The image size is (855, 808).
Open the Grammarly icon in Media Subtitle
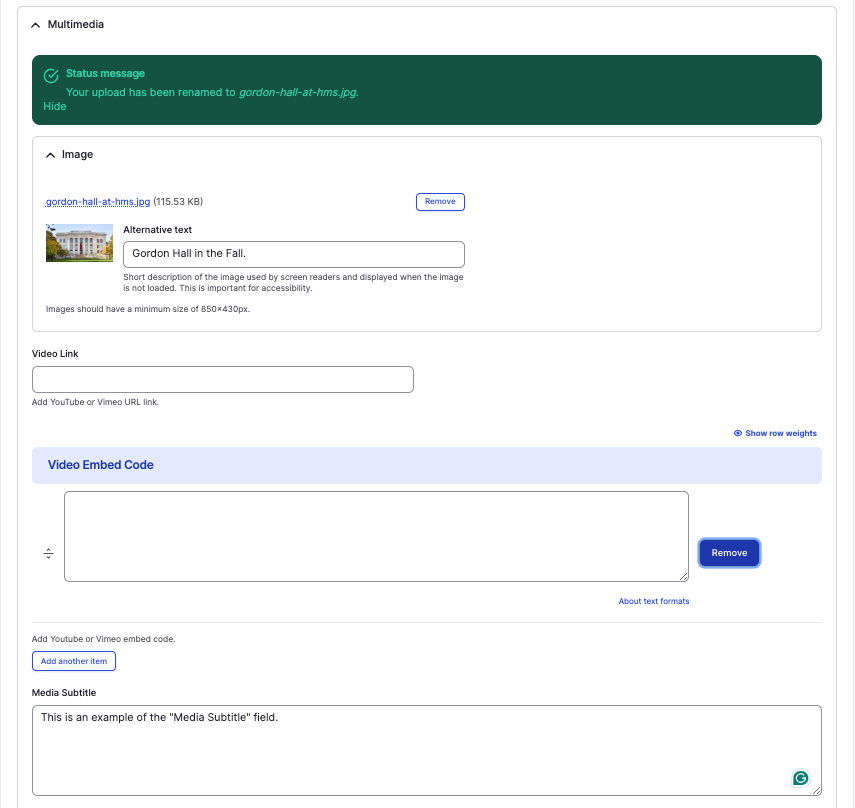(800, 778)
